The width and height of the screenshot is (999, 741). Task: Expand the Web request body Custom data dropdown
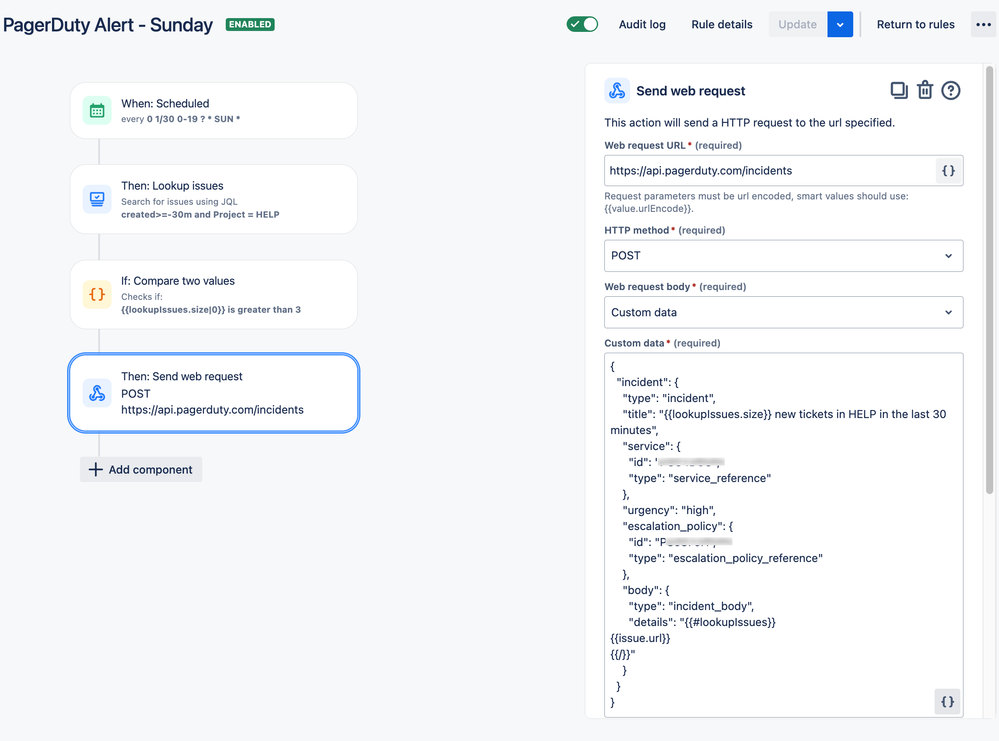[783, 312]
